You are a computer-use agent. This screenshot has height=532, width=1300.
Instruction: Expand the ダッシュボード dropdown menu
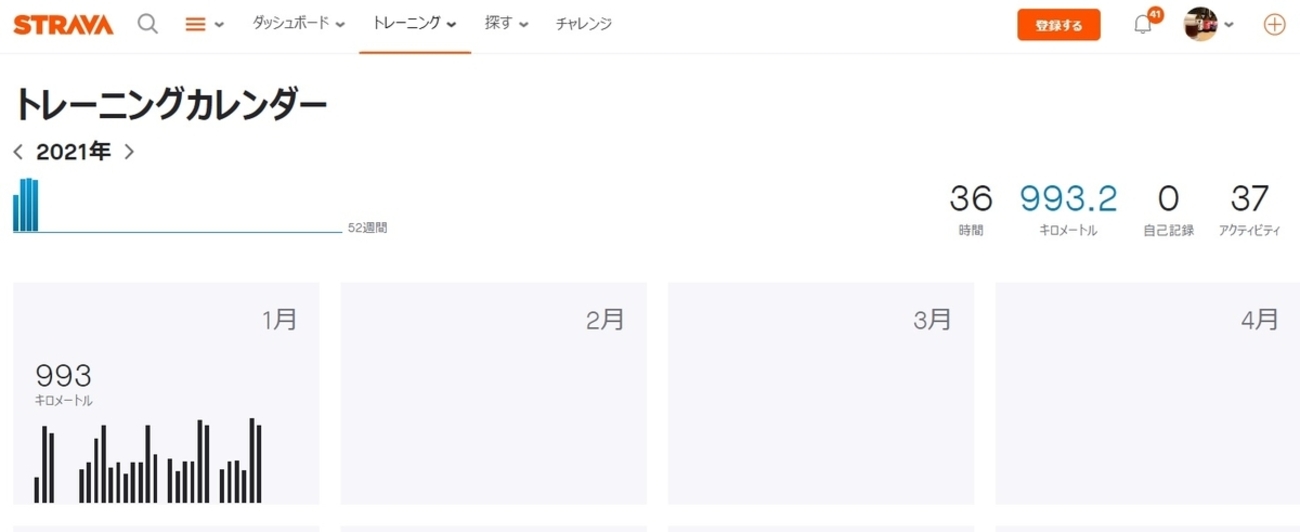pyautogui.click(x=298, y=24)
